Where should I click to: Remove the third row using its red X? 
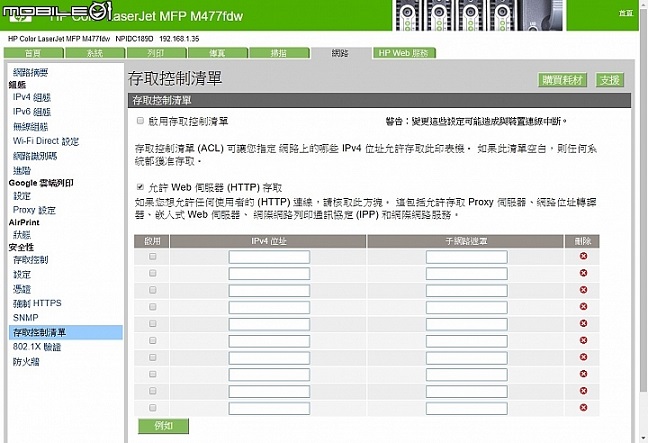click(583, 290)
